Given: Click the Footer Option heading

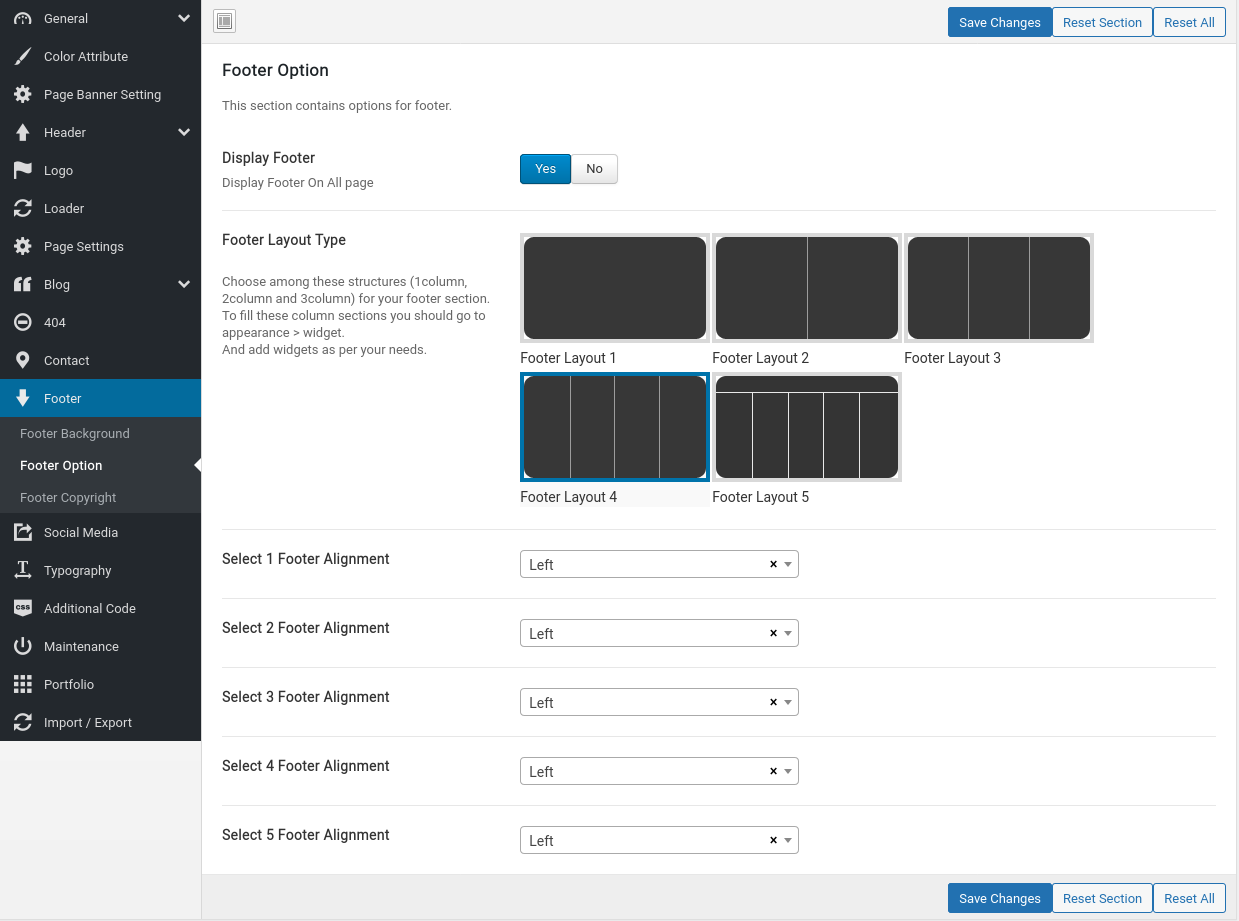Looking at the screenshot, I should pyautogui.click(x=275, y=70).
